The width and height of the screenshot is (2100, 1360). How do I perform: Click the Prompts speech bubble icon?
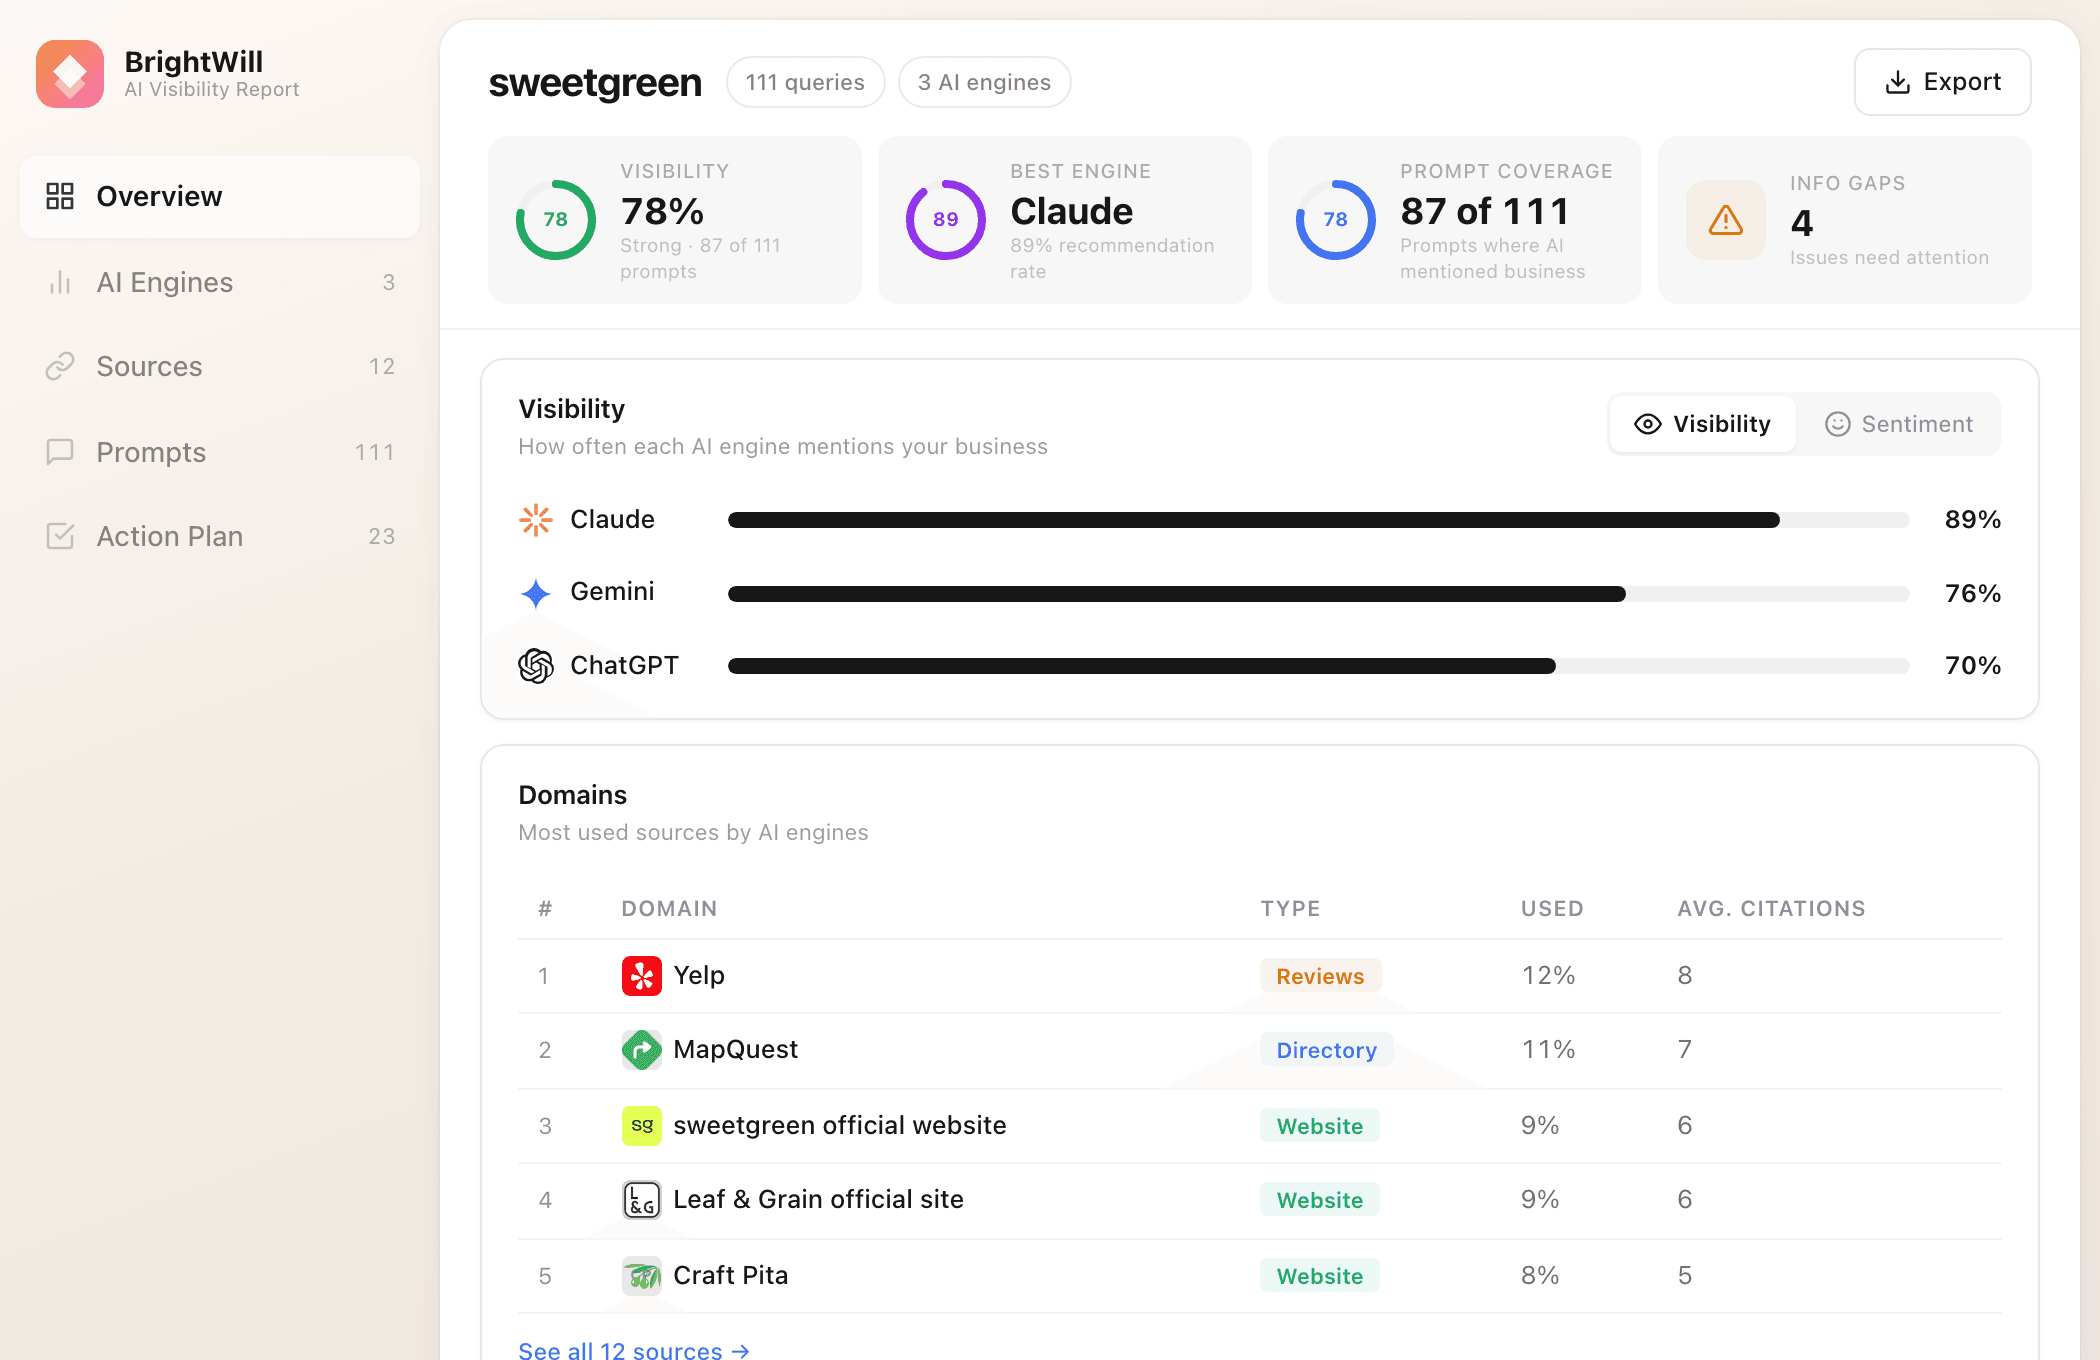click(x=60, y=452)
